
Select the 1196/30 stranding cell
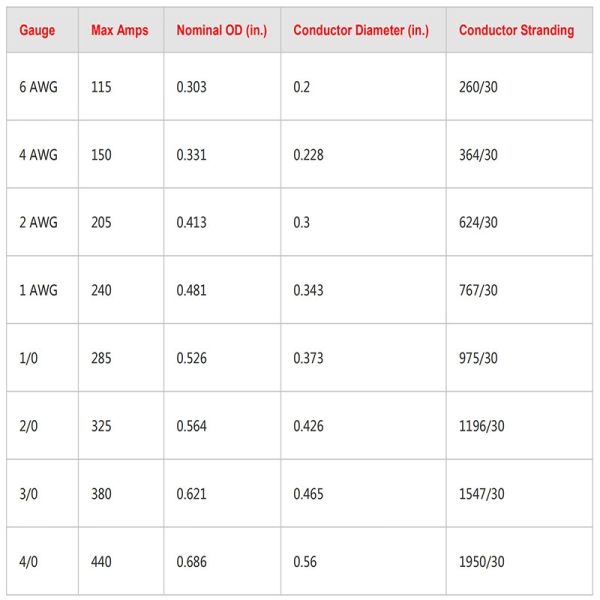point(482,426)
